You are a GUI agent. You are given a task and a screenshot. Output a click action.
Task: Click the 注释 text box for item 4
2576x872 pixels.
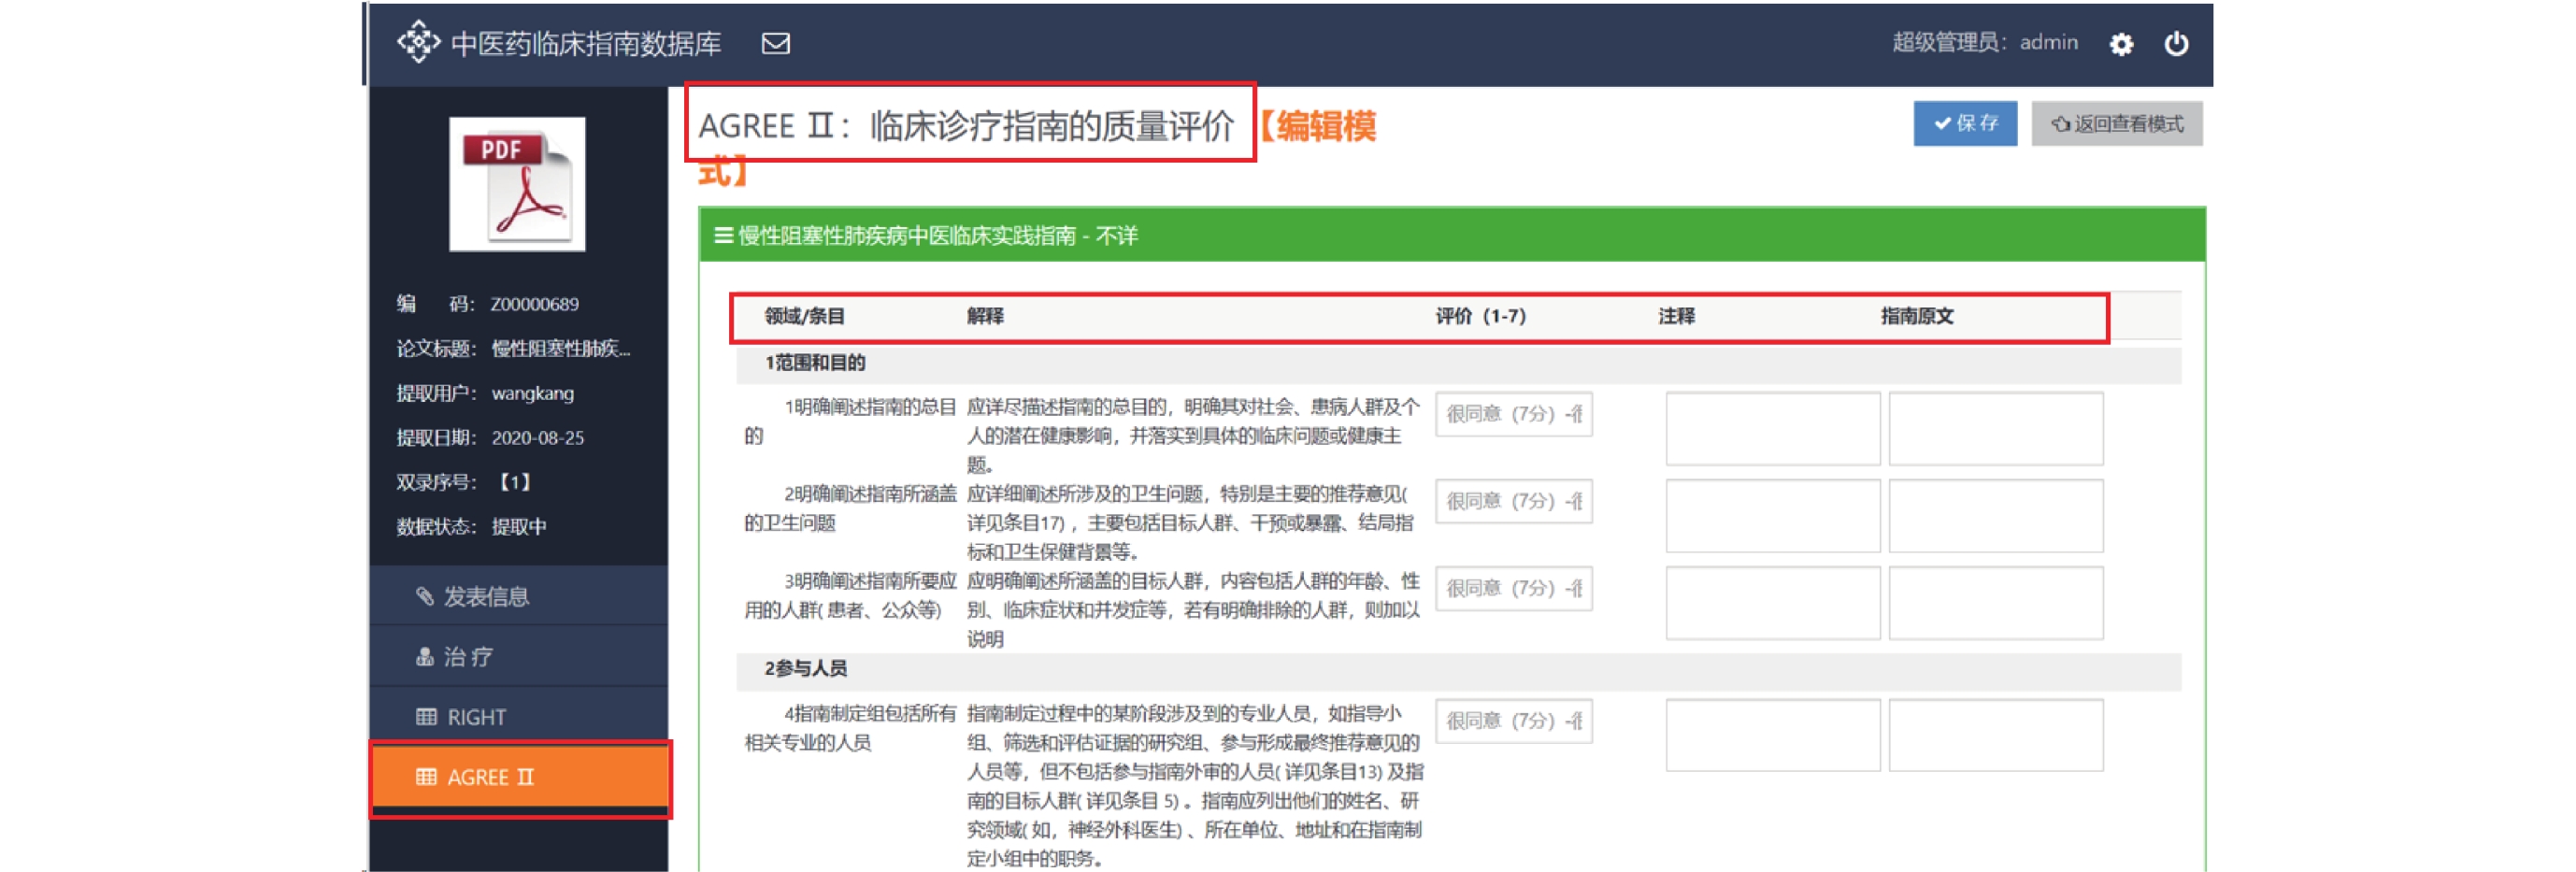(x=1772, y=736)
